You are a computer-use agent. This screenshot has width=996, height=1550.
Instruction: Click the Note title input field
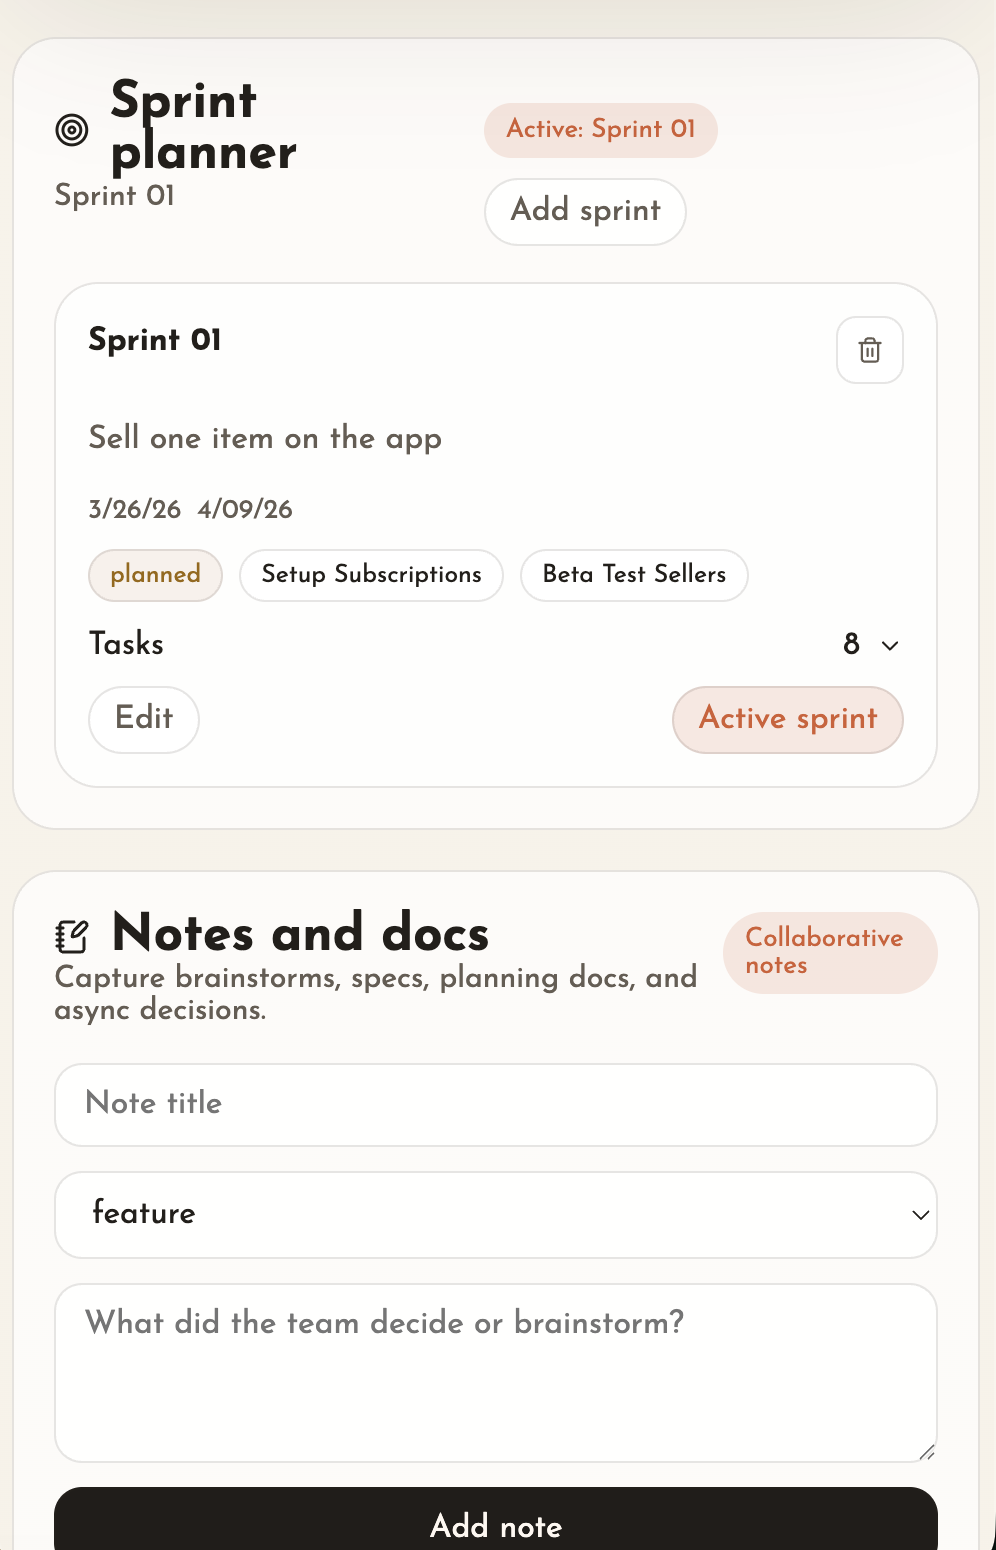tap(495, 1104)
